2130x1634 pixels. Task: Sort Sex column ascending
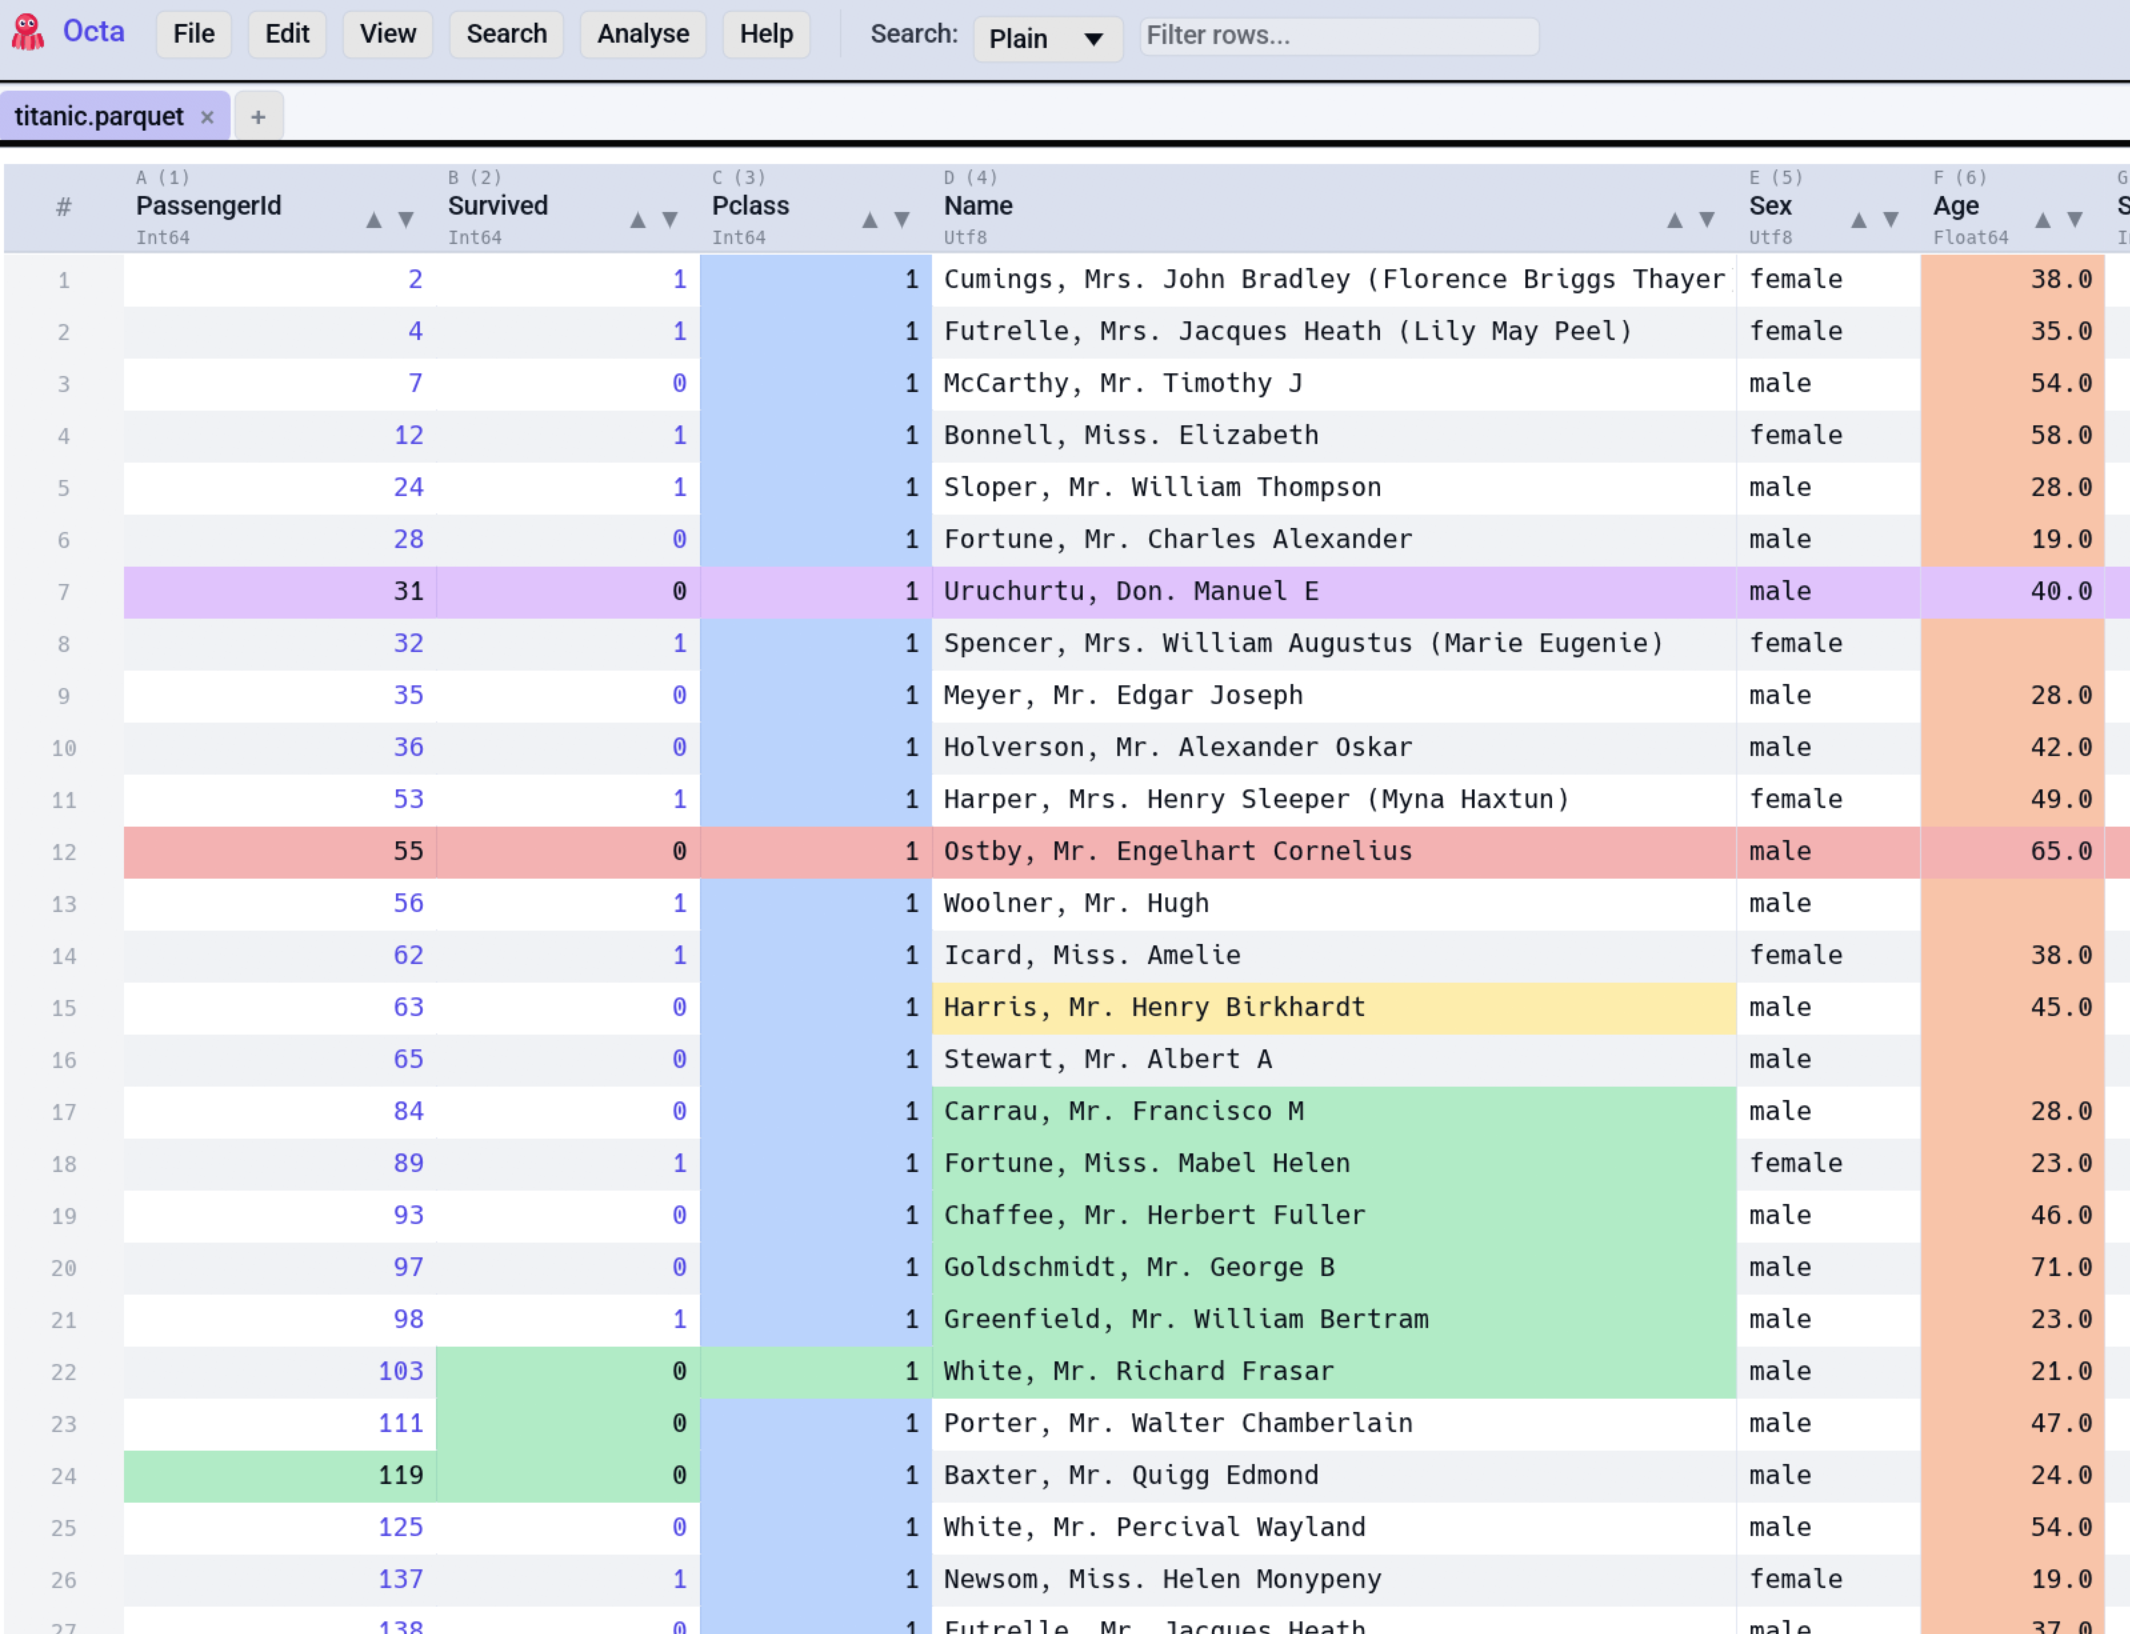pyautogui.click(x=1859, y=220)
